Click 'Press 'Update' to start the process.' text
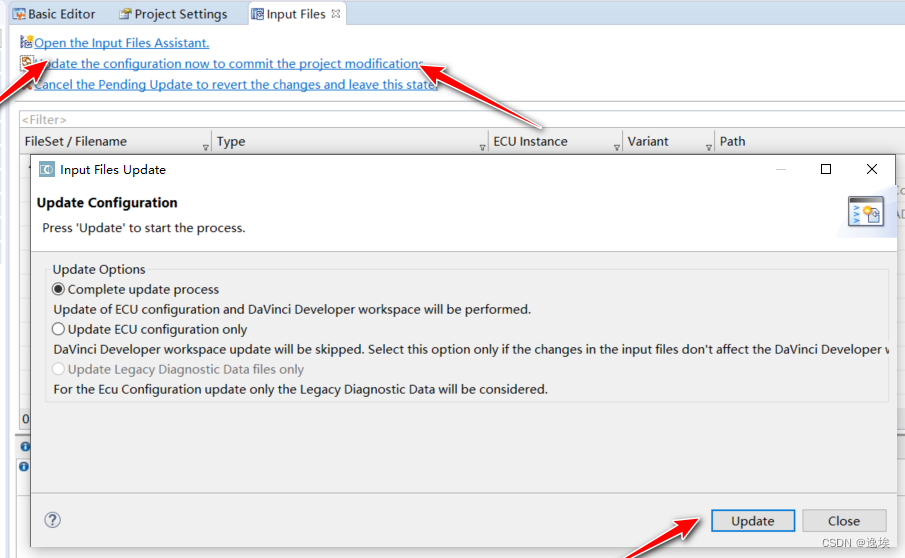The height and width of the screenshot is (558, 905). 144,228
